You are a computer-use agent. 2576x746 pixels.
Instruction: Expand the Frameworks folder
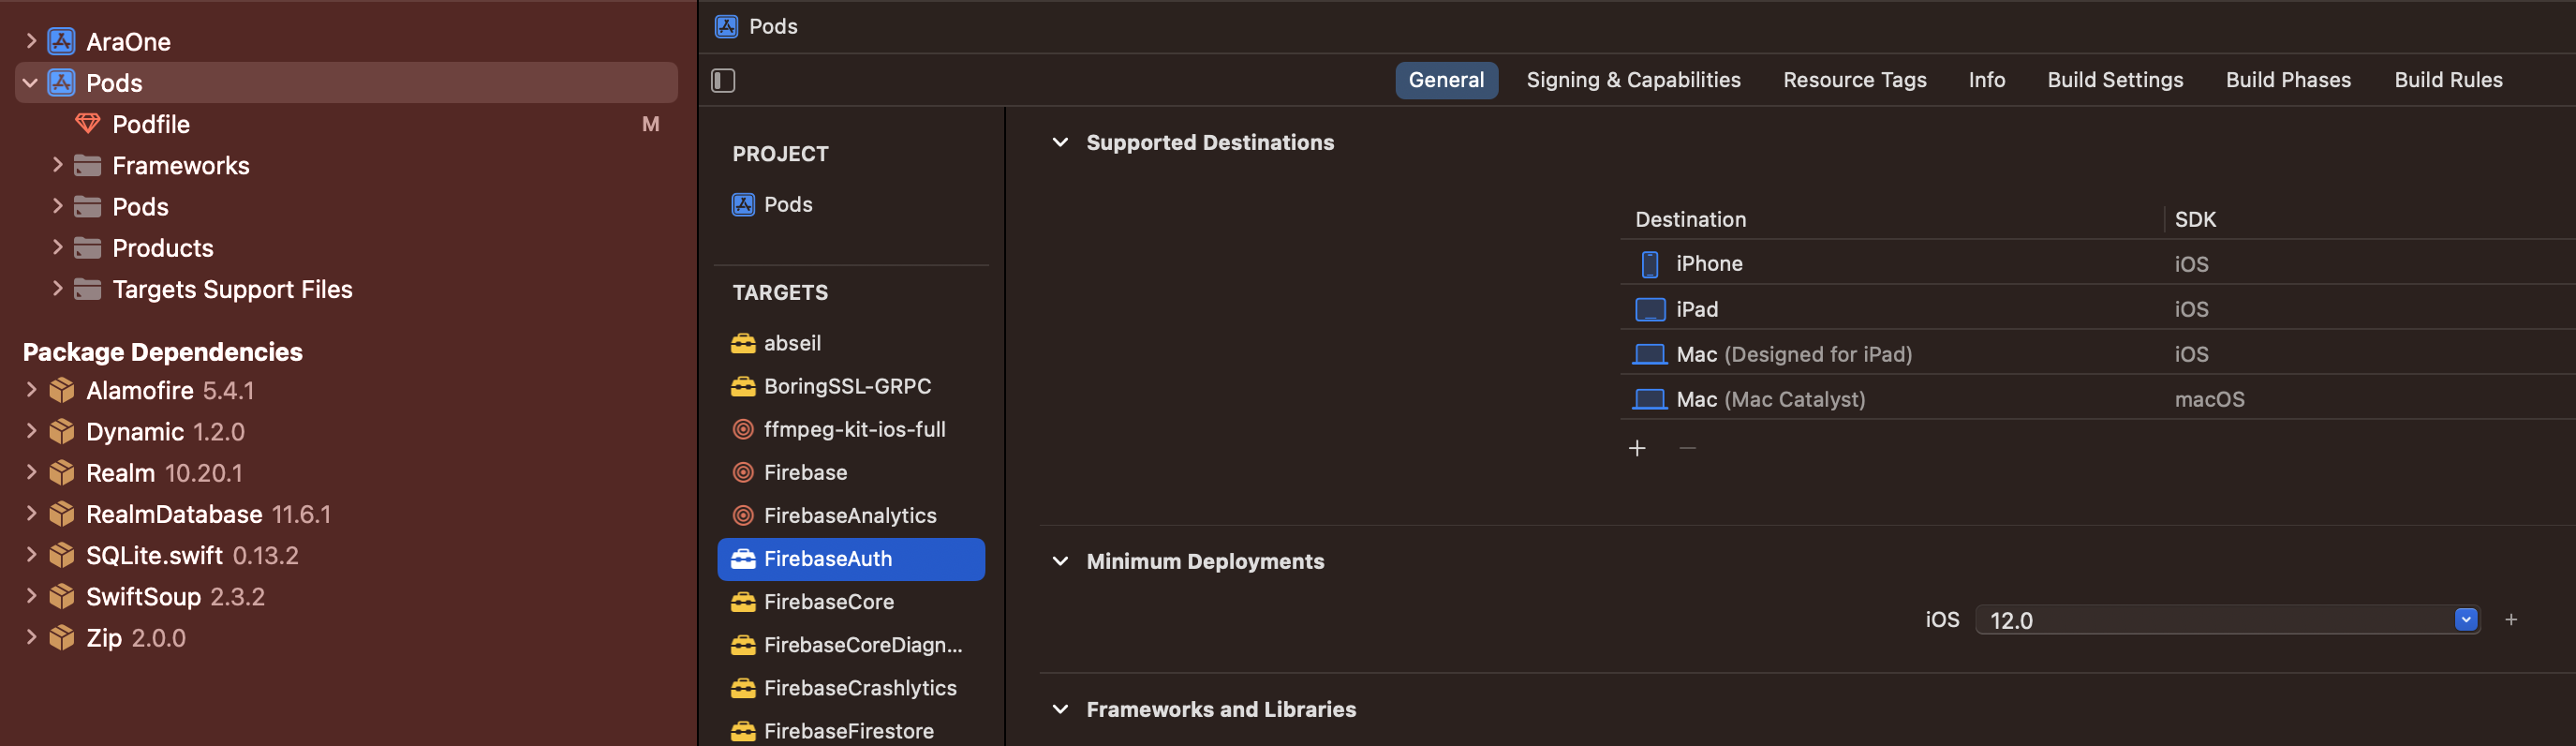tap(57, 165)
